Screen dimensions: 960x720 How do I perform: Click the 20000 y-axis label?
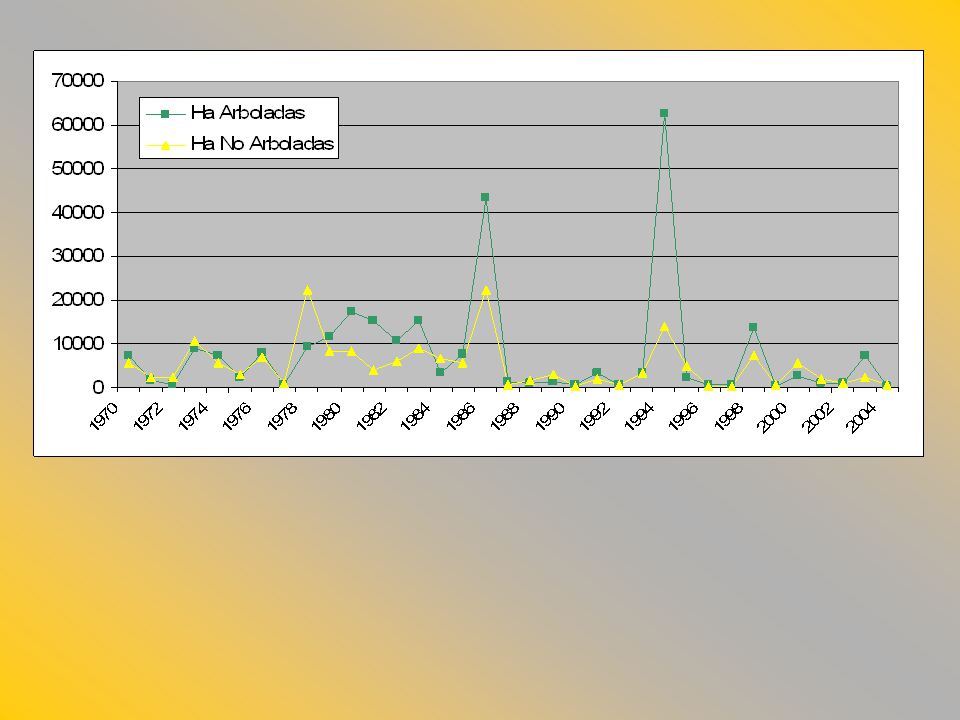coord(78,300)
